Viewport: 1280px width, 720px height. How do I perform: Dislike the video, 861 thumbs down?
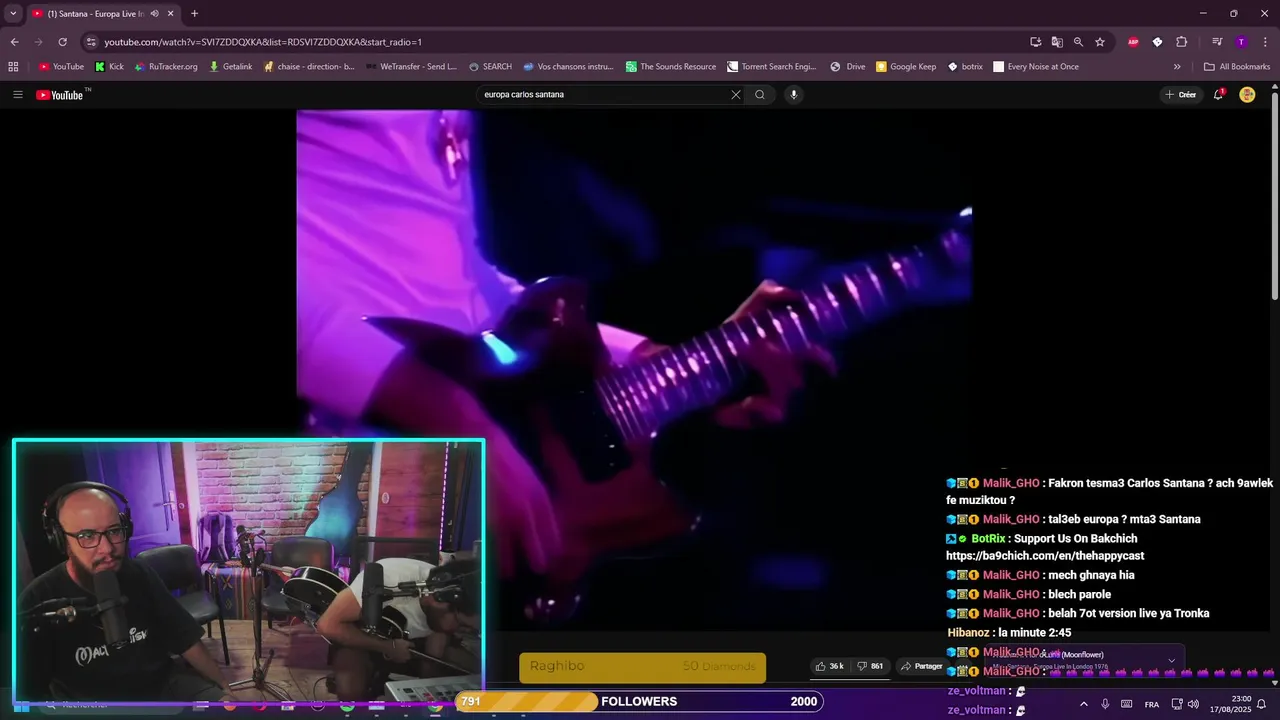click(x=869, y=666)
